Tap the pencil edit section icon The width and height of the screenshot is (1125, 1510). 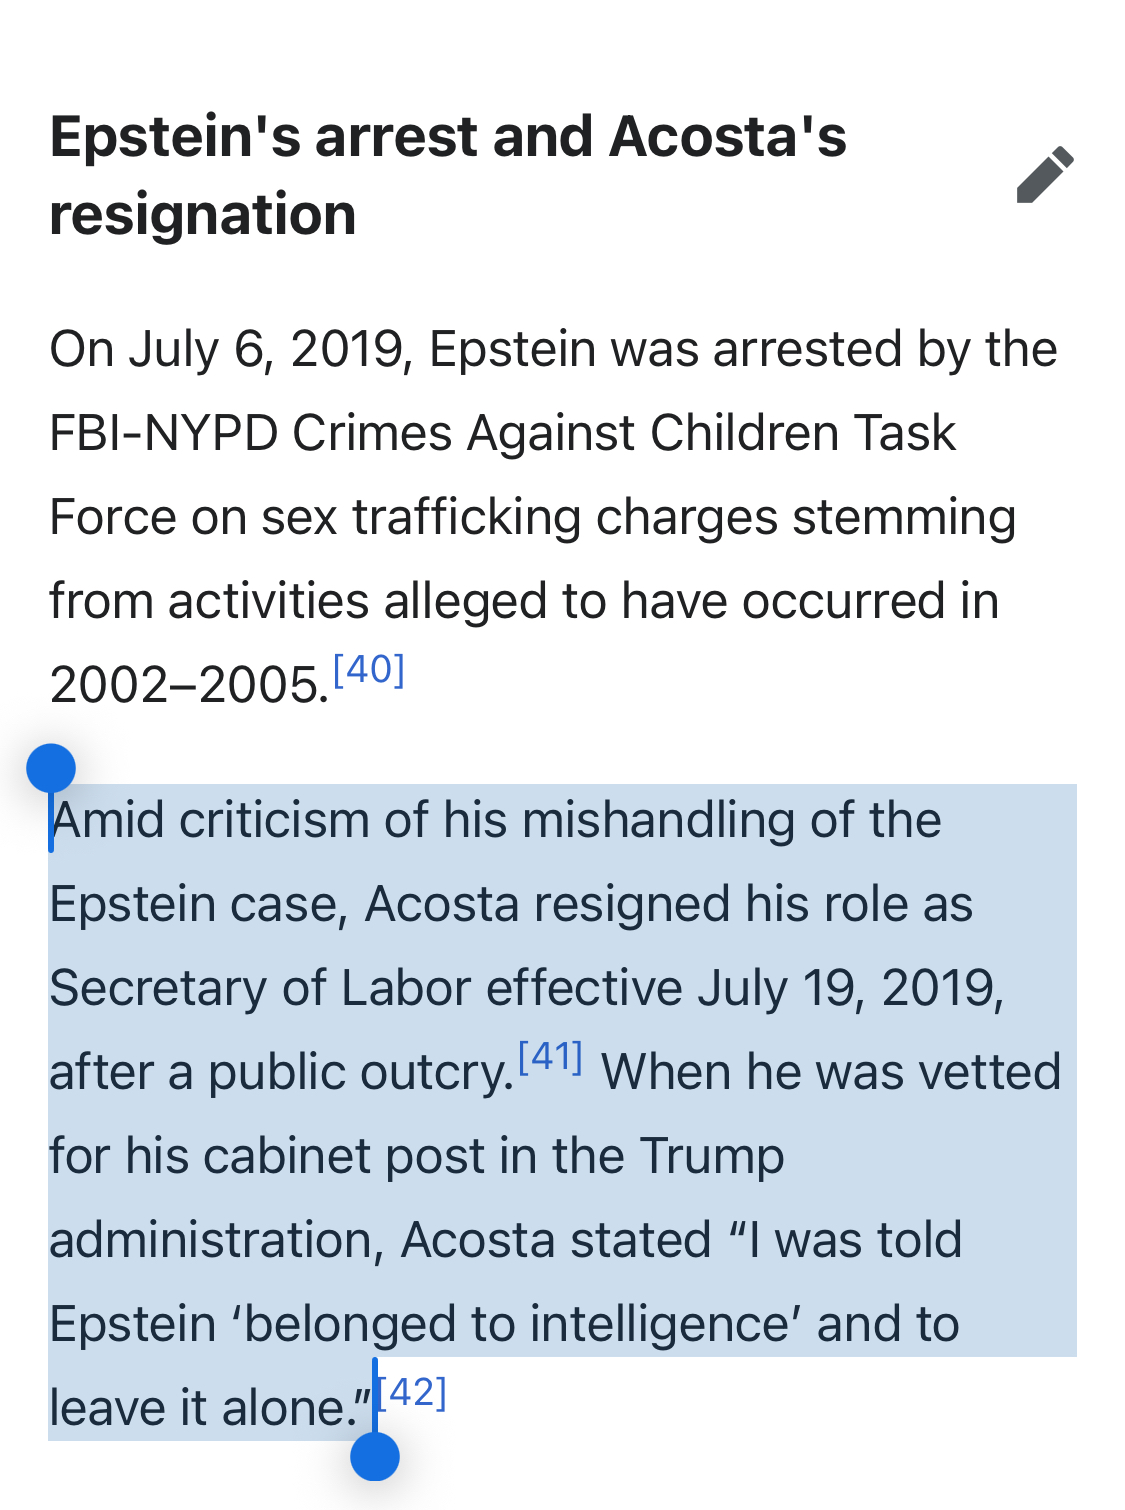pos(1044,175)
